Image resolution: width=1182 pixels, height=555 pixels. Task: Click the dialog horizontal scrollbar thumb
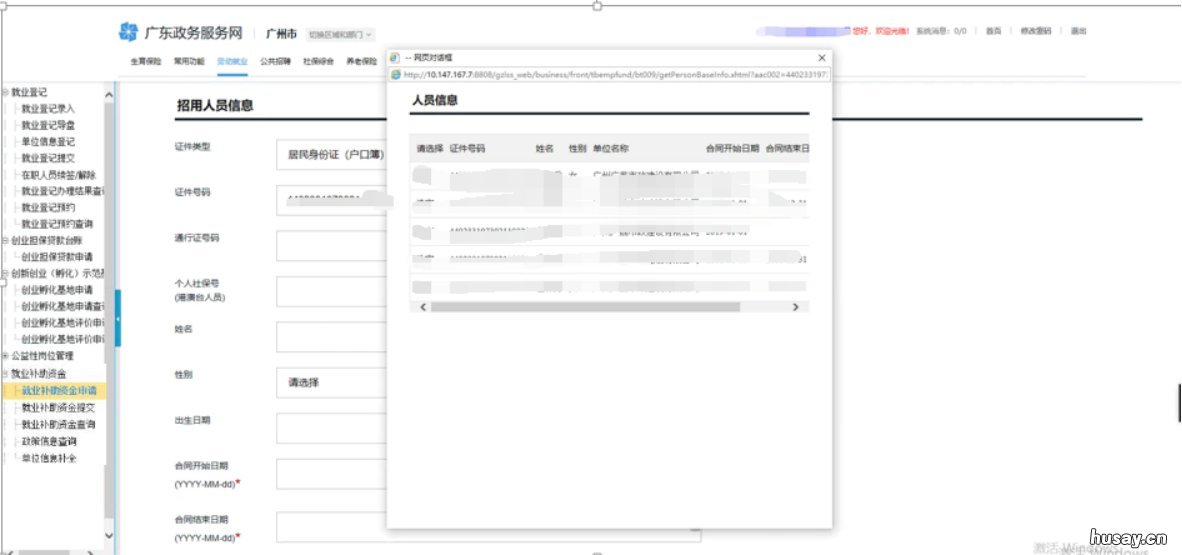(585, 307)
